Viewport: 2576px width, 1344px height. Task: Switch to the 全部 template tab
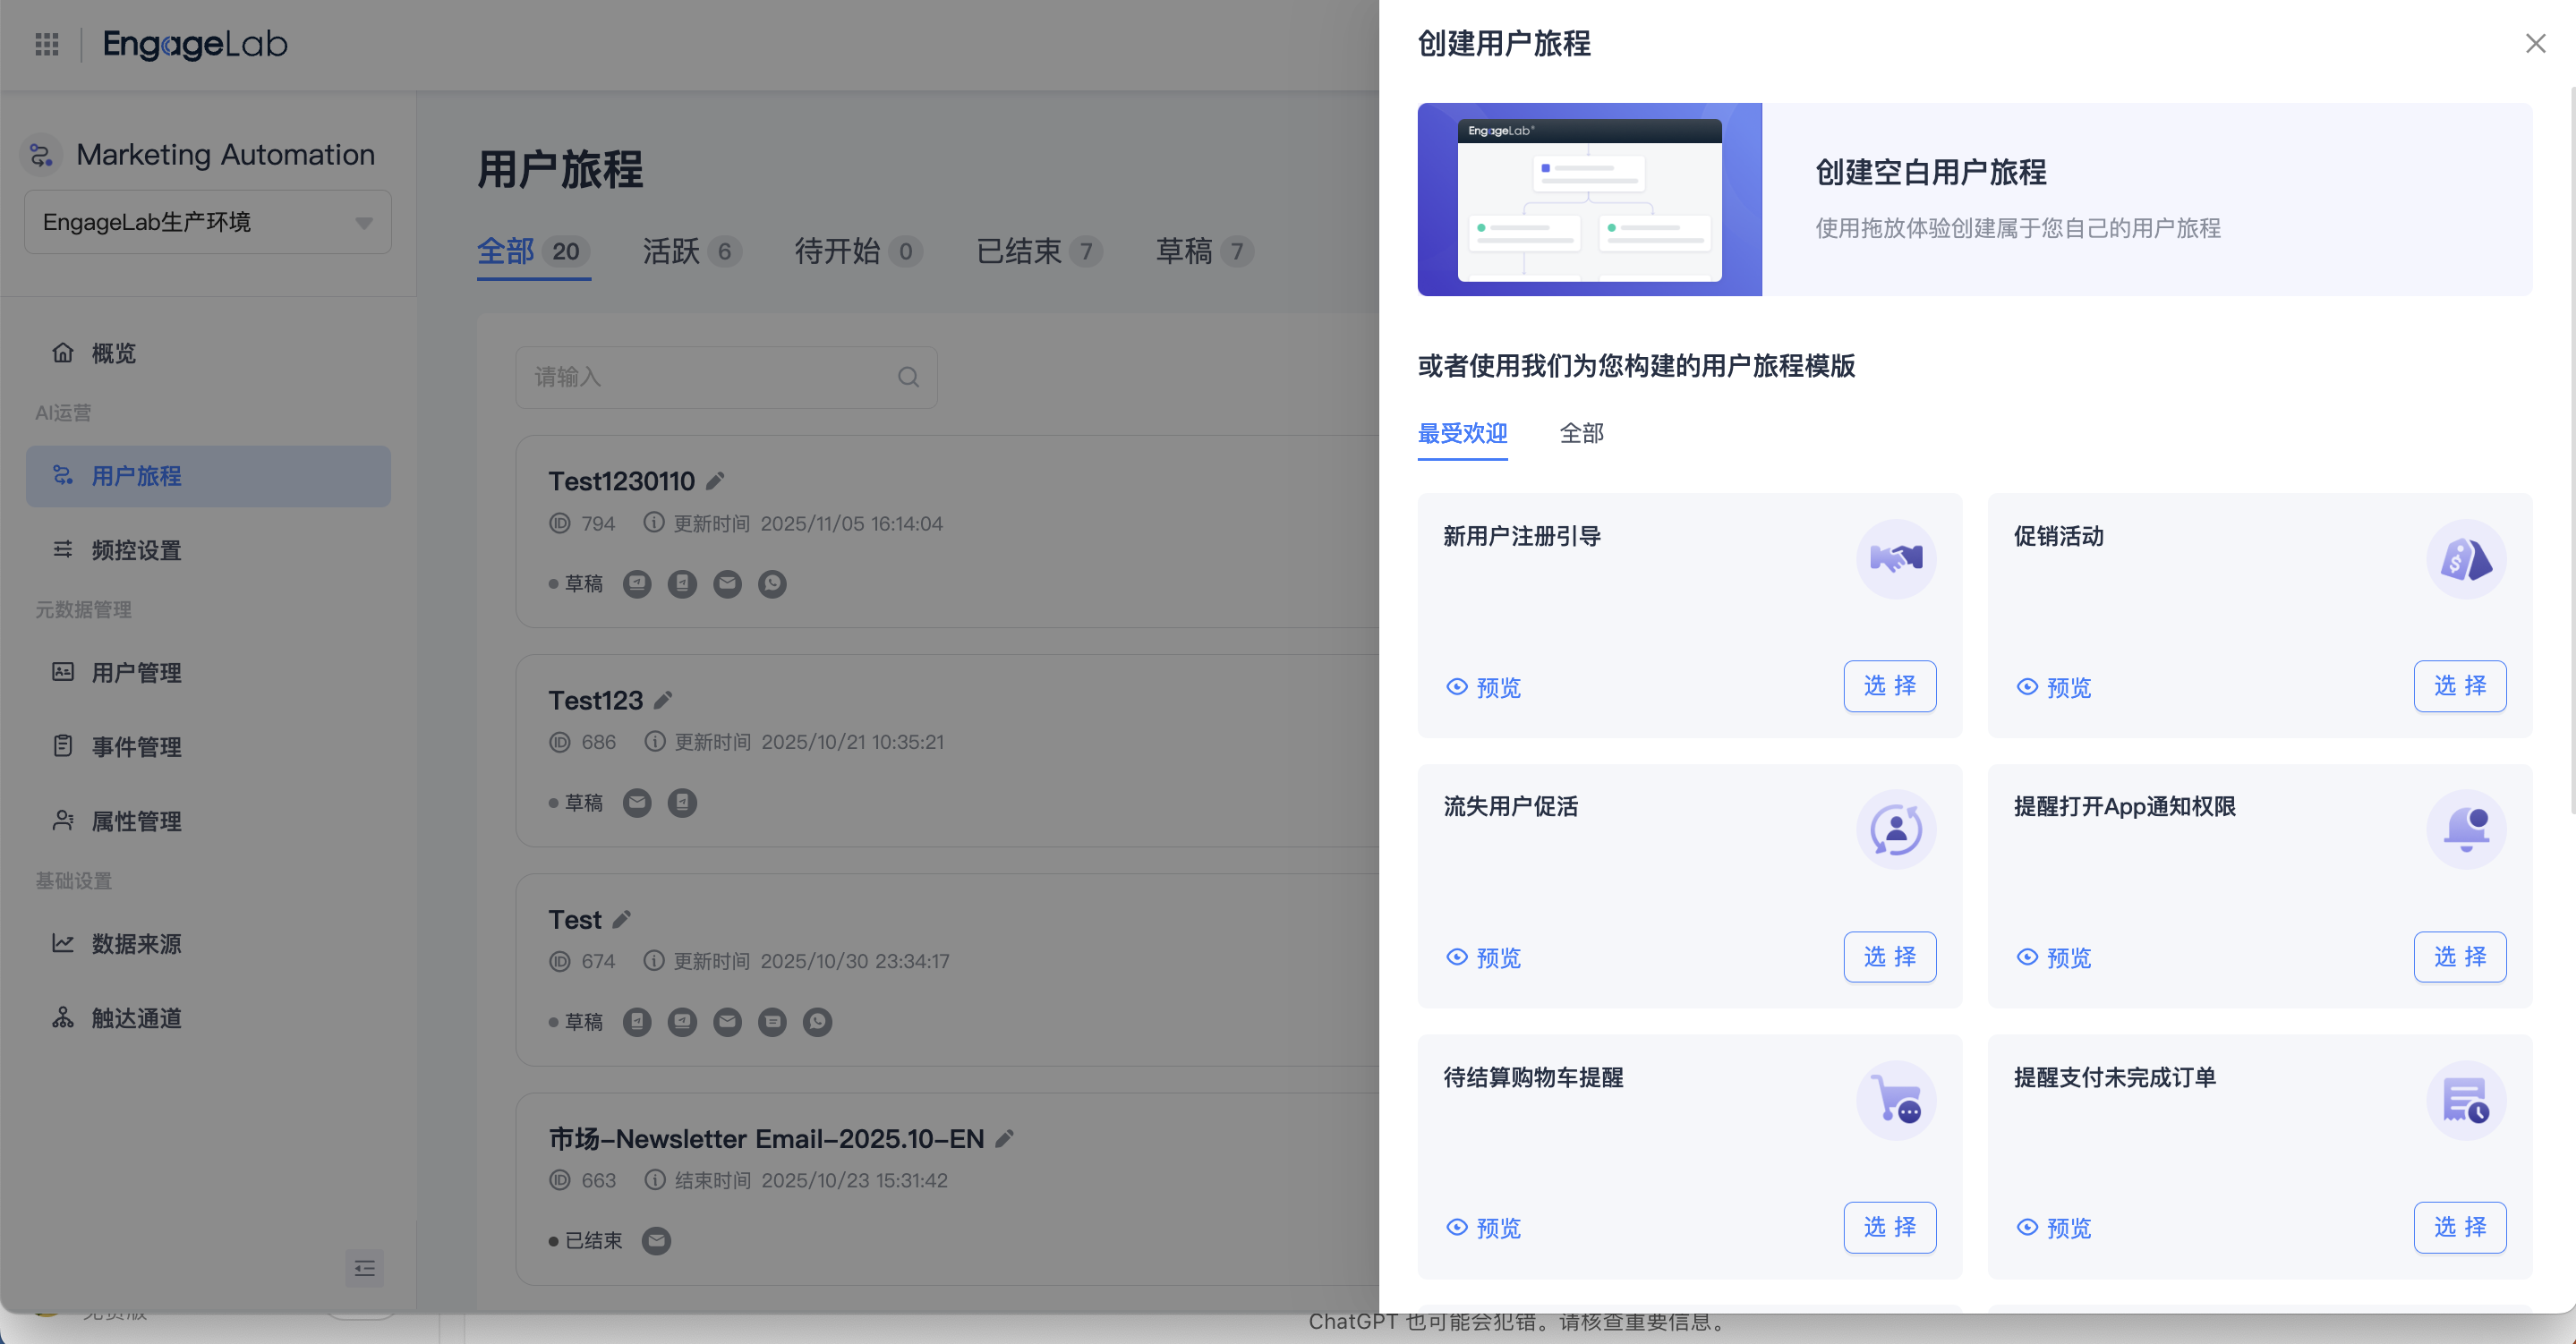[x=1581, y=433]
